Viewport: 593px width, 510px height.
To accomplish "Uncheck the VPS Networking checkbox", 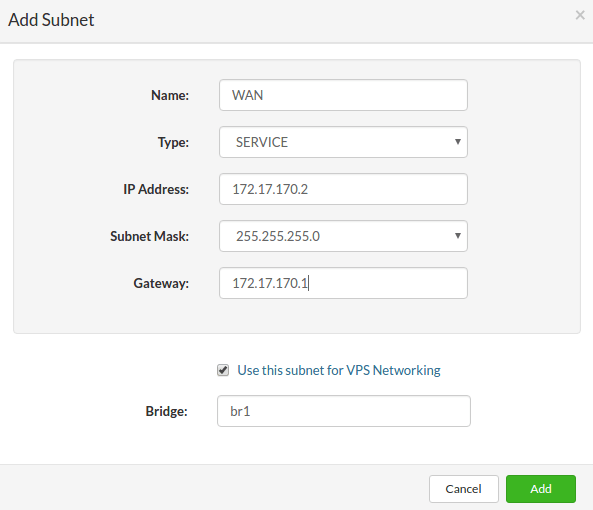I will 223,370.
